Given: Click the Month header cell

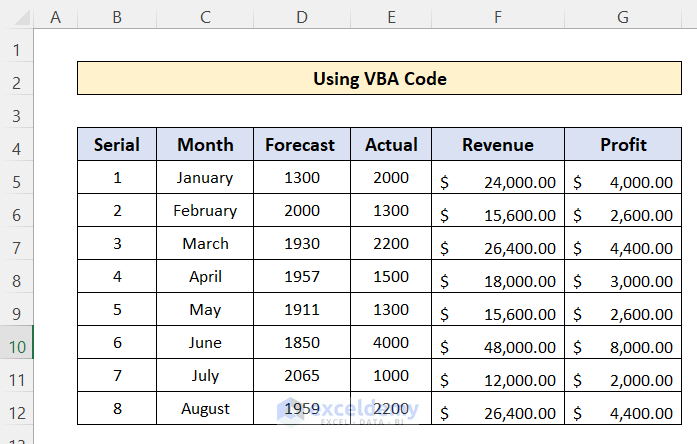Looking at the screenshot, I should pyautogui.click(x=205, y=145).
